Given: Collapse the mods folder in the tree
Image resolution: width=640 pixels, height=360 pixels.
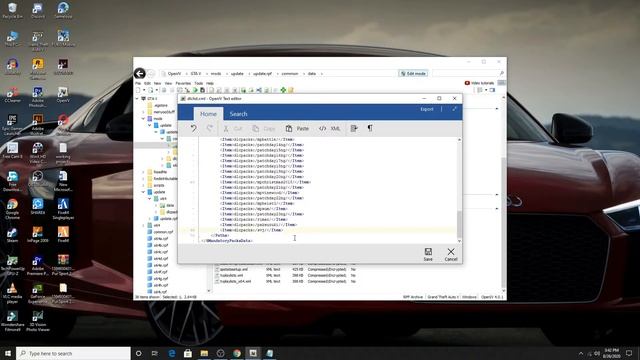Looking at the screenshot, I should pos(143,119).
